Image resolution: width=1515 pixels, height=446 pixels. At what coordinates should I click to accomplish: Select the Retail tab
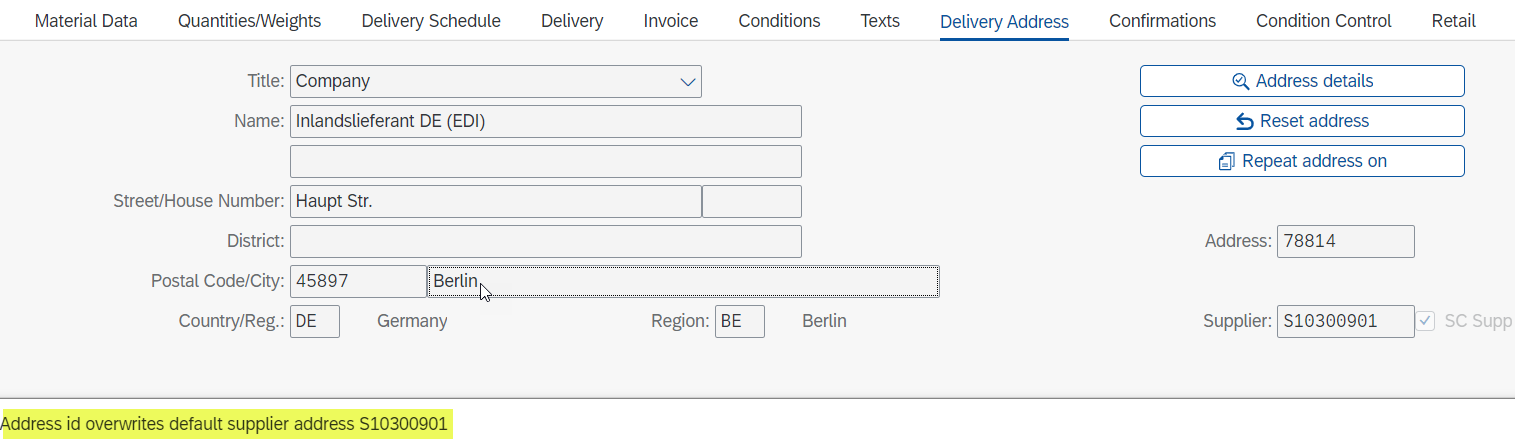(x=1454, y=21)
